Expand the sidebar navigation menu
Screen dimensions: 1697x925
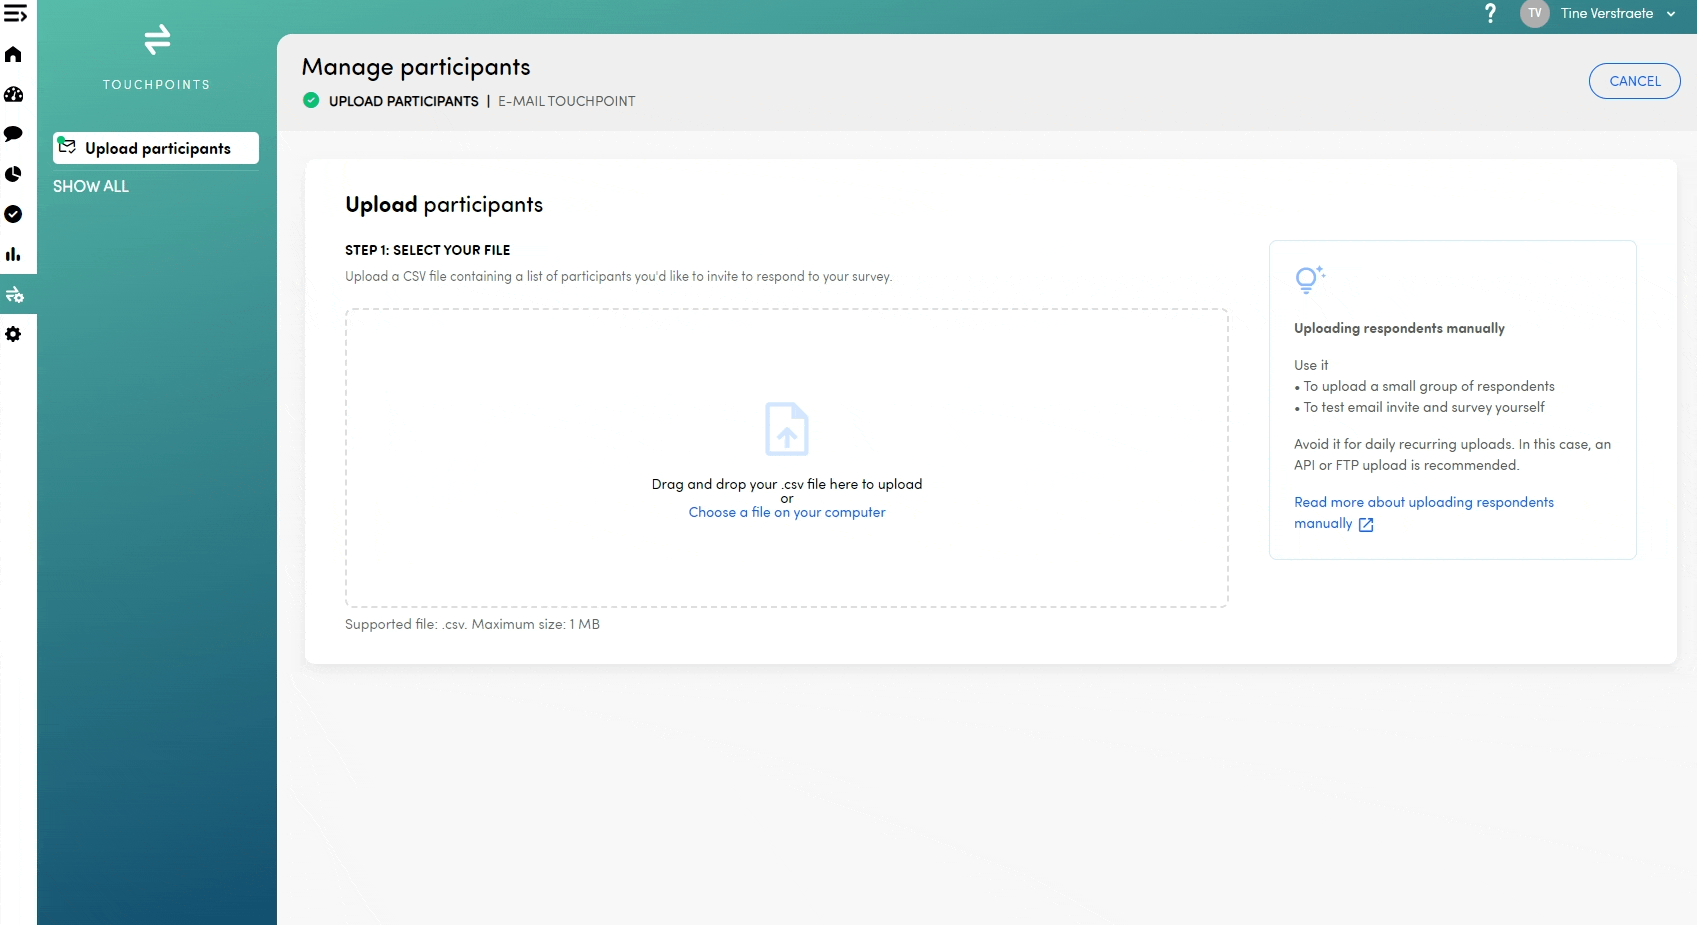pos(15,14)
